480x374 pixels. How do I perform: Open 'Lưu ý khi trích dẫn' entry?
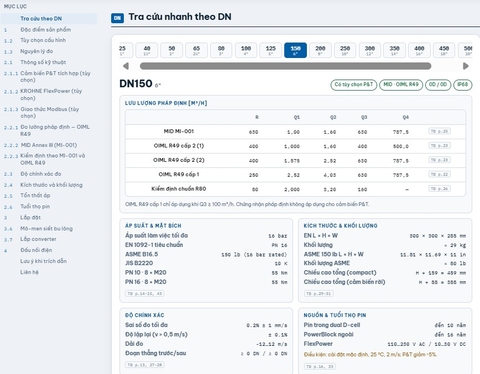tap(43, 261)
